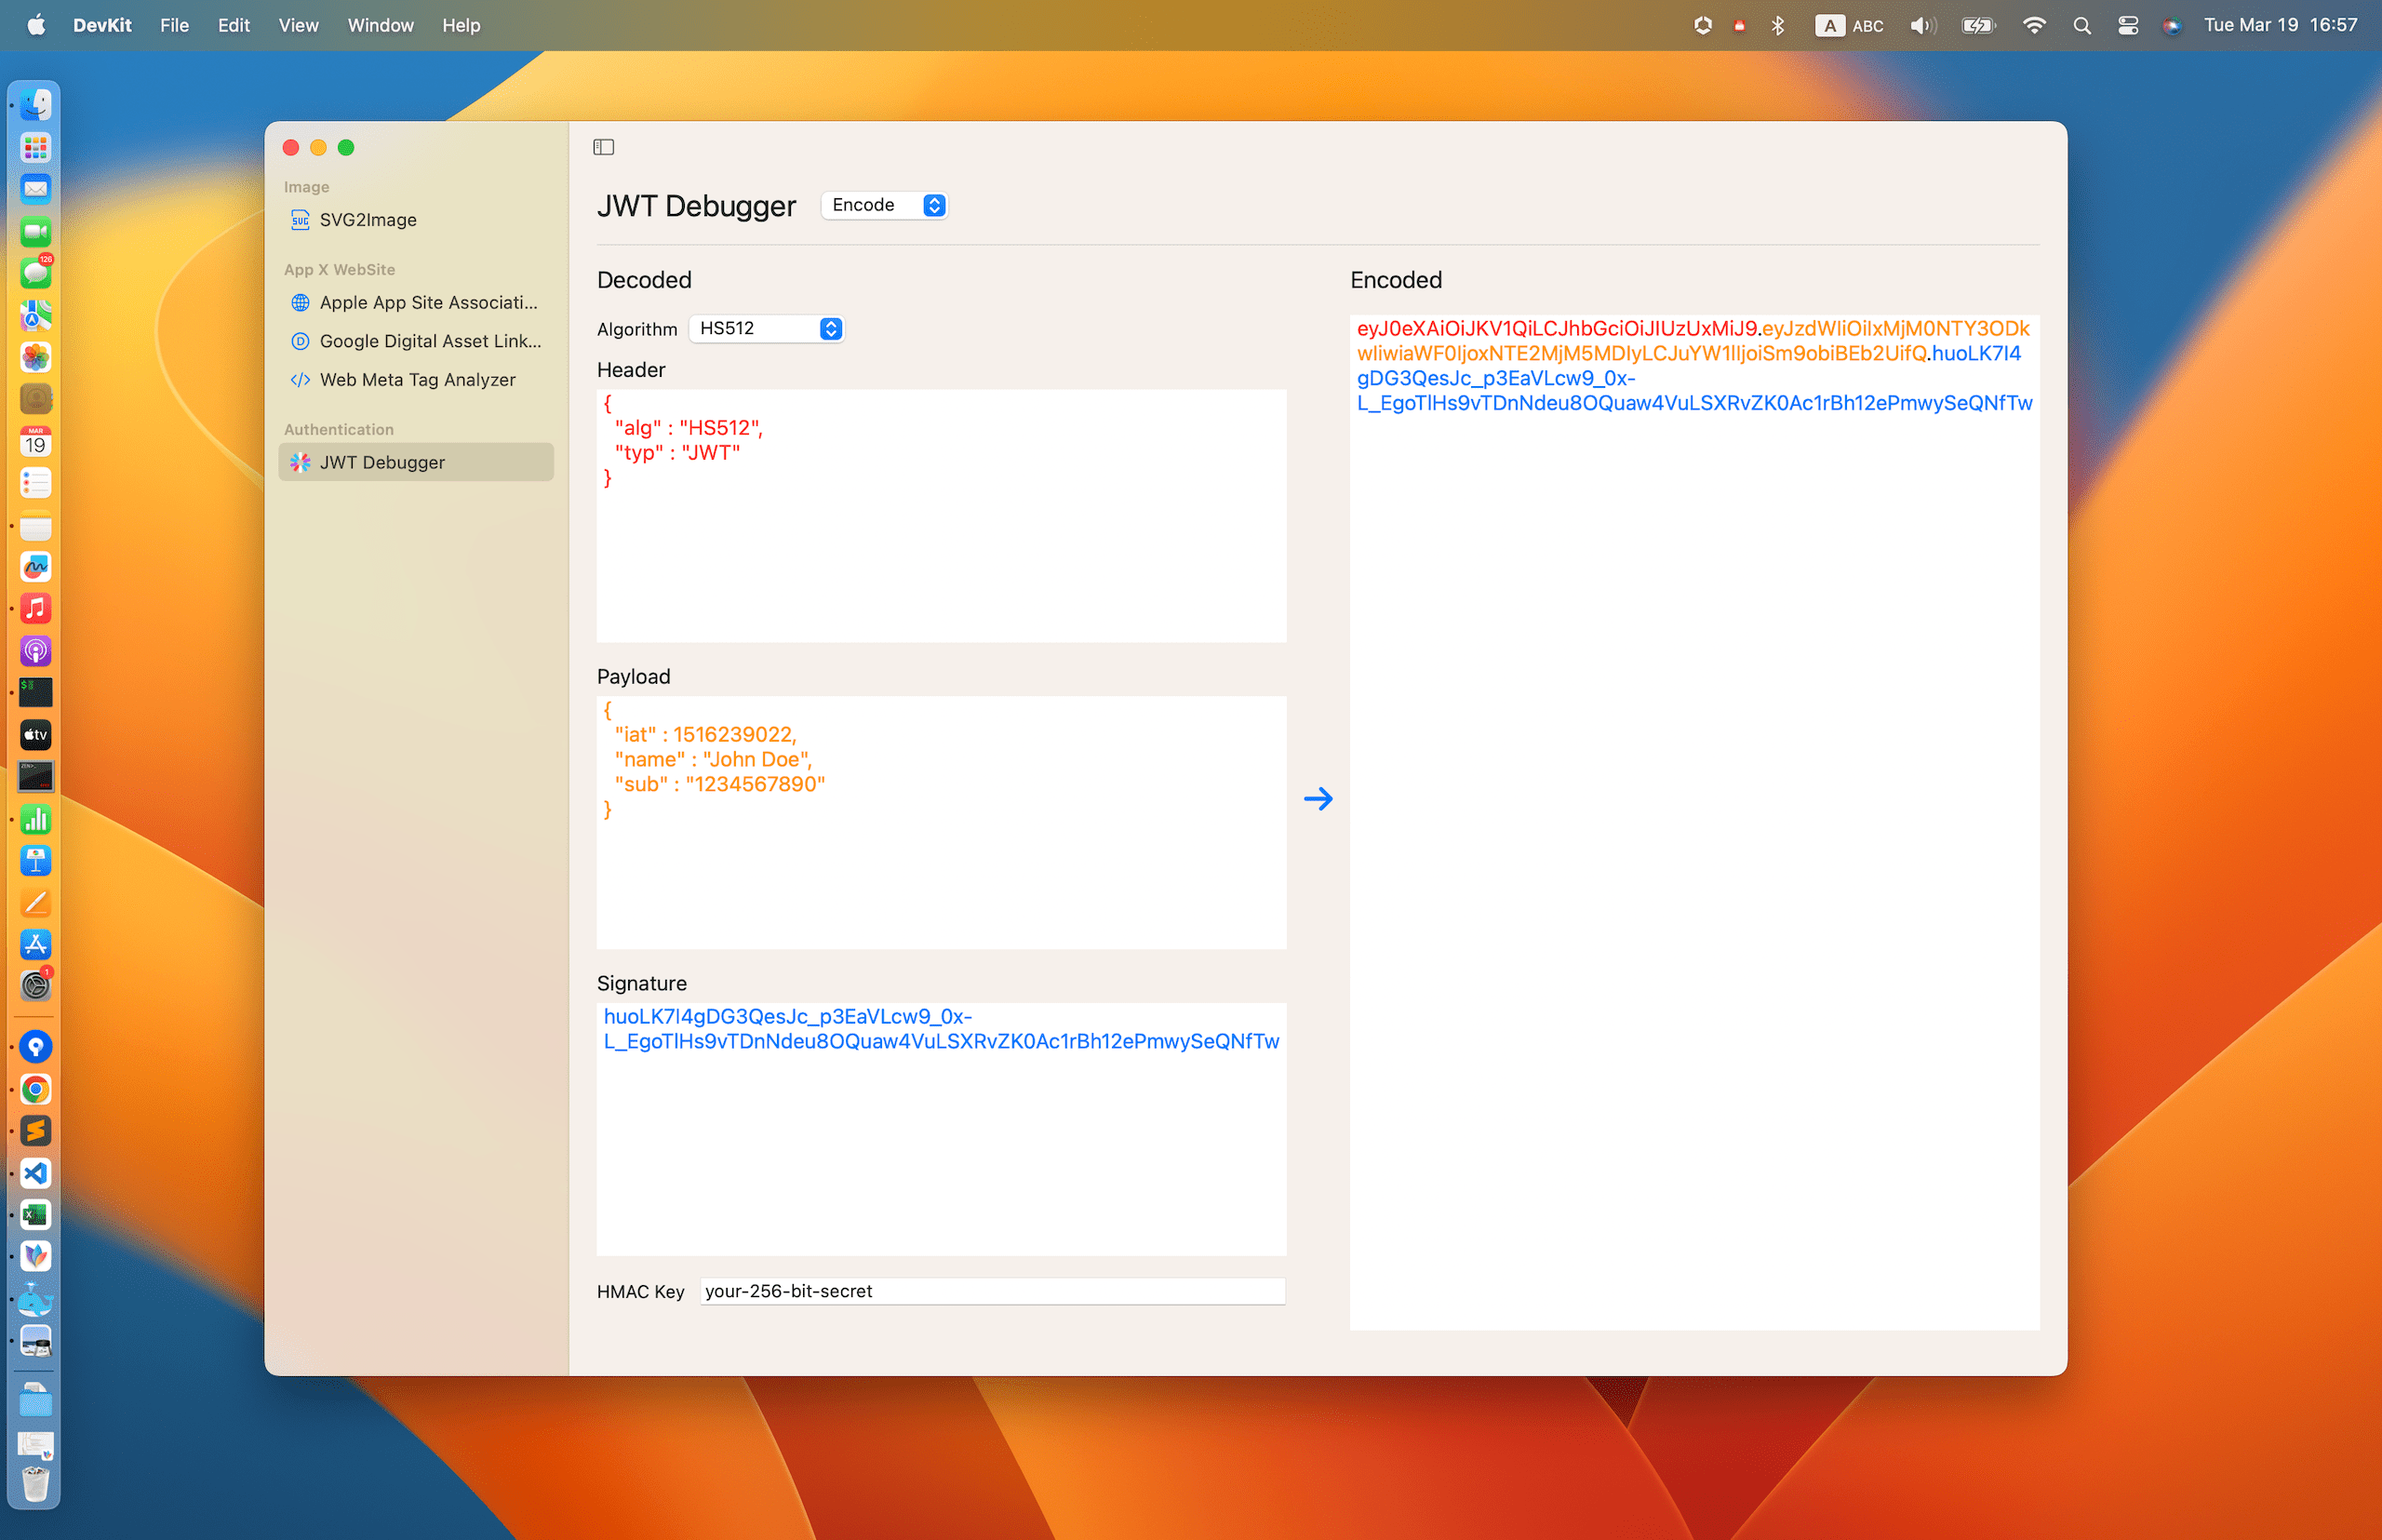
Task: Open SVG2Image in the sidebar
Action: click(x=415, y=220)
